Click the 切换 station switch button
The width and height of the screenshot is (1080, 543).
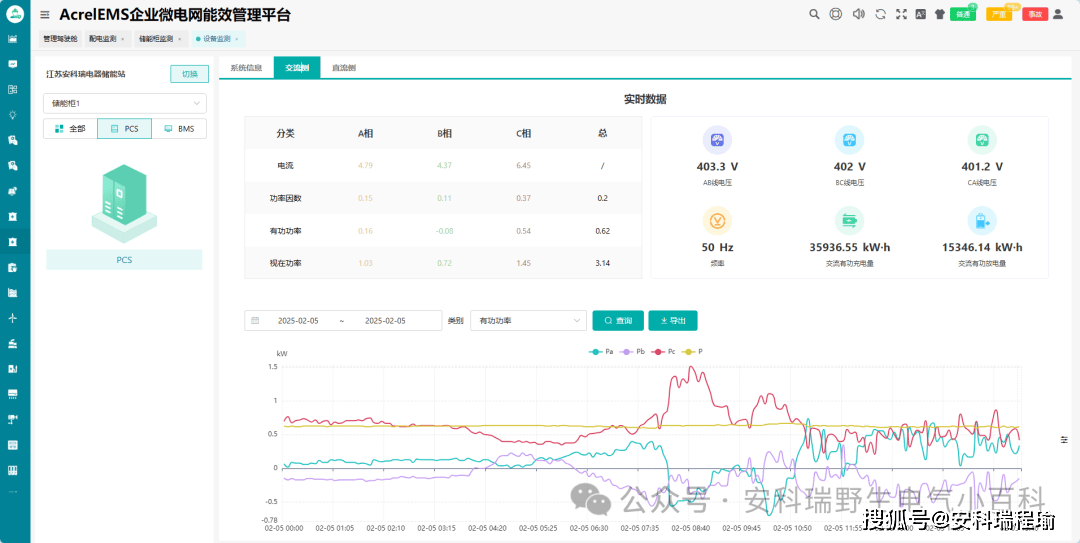[189, 74]
